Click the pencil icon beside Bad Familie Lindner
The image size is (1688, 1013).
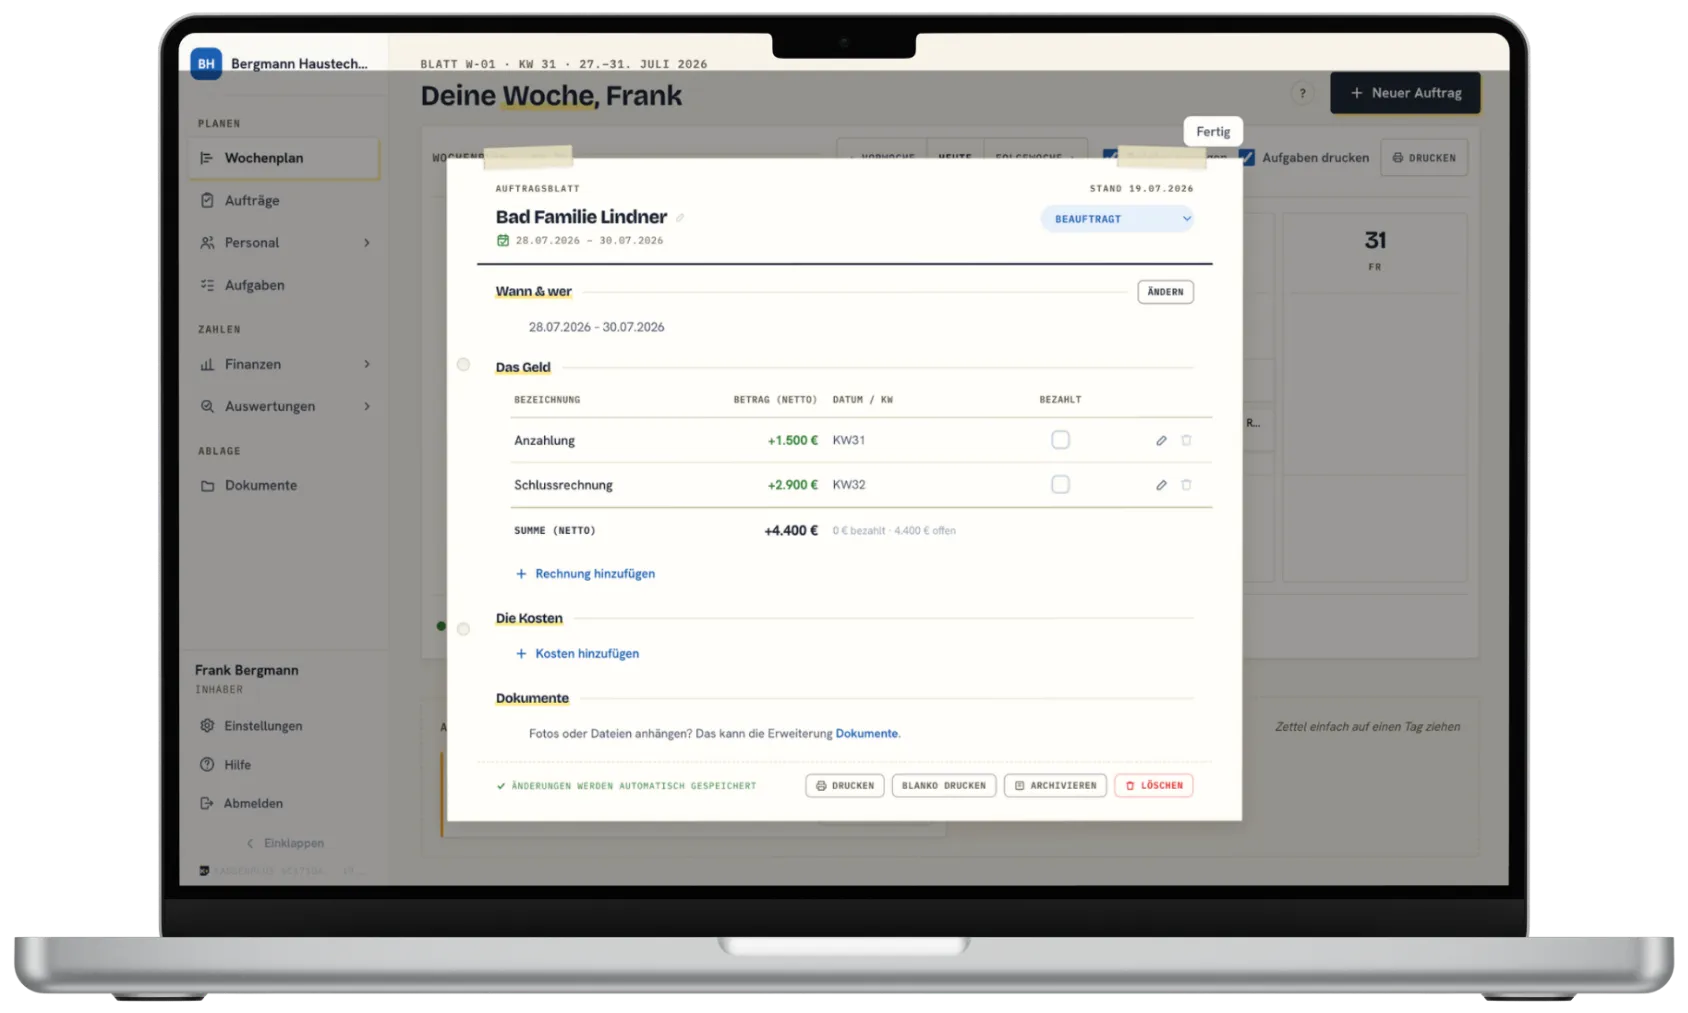pos(680,218)
